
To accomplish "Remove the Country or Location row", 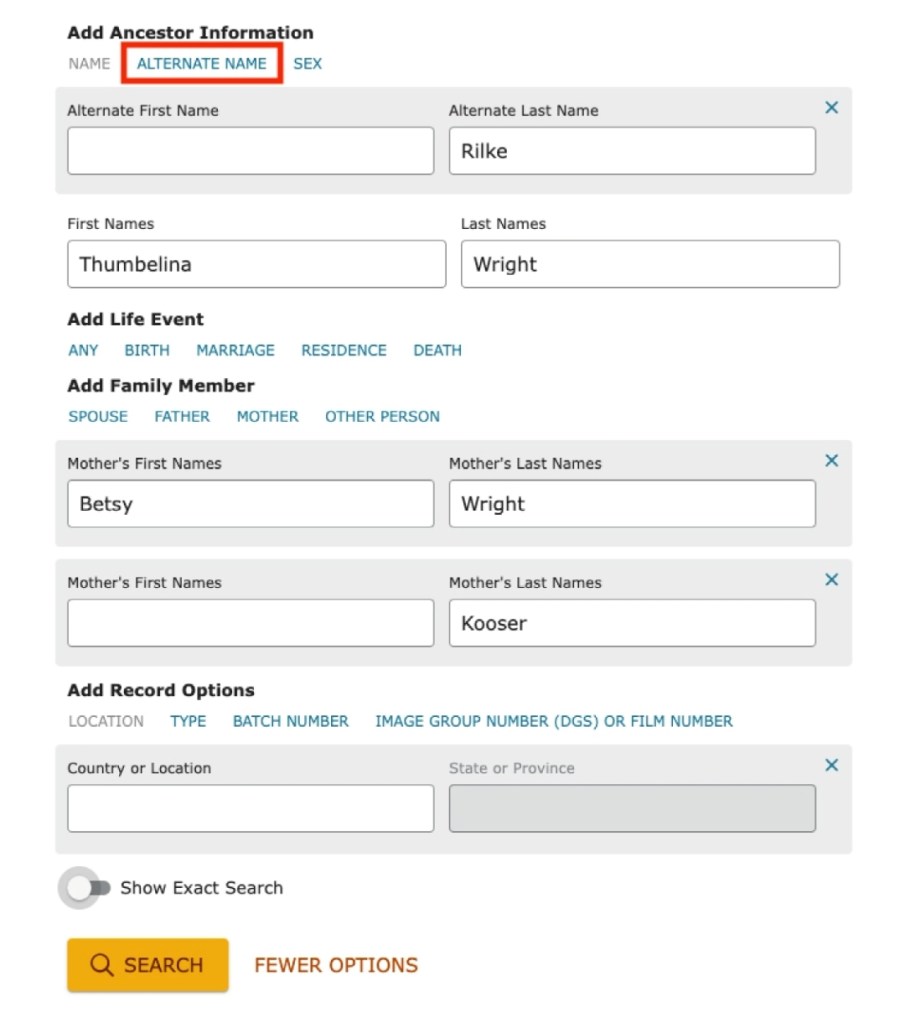I will coord(831,765).
